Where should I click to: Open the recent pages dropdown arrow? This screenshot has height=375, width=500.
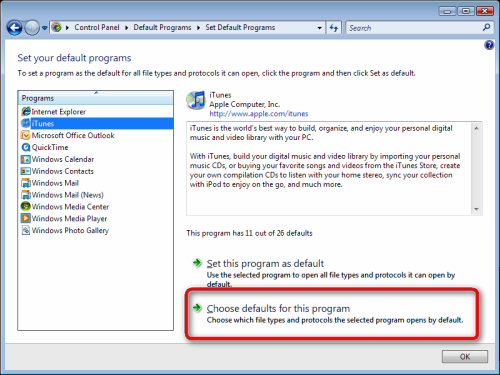coord(44,28)
